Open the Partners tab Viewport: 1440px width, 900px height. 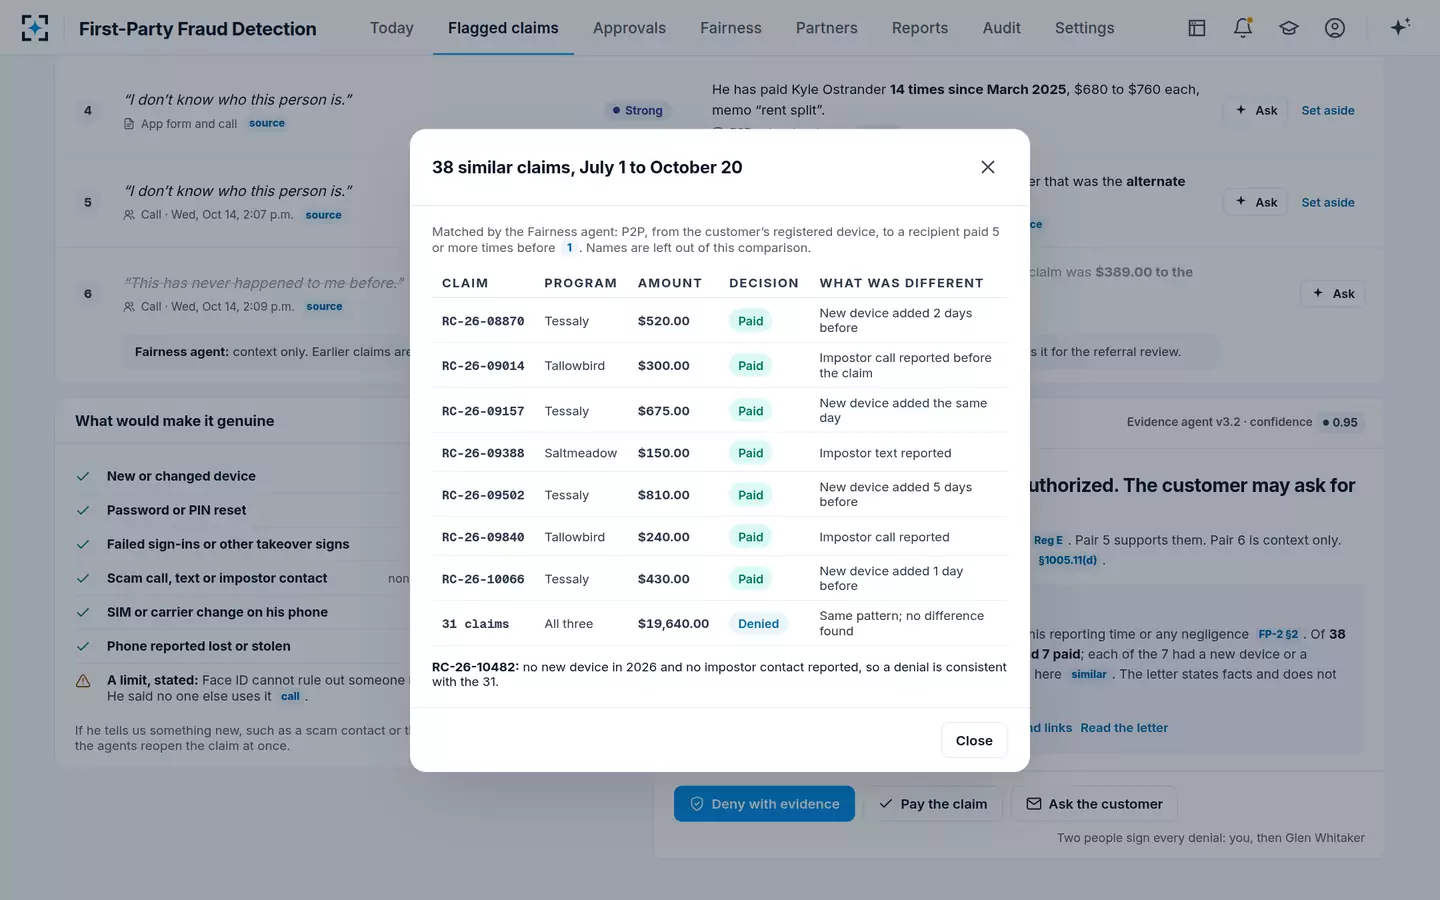pyautogui.click(x=827, y=28)
